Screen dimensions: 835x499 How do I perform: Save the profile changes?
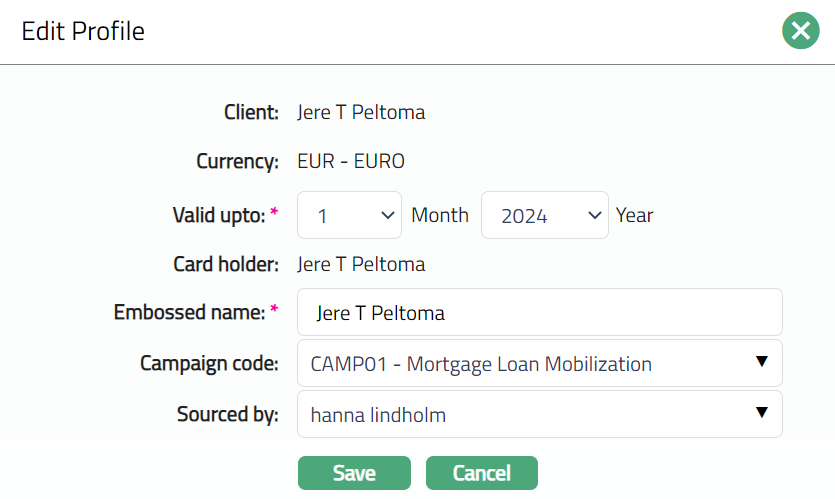point(354,473)
